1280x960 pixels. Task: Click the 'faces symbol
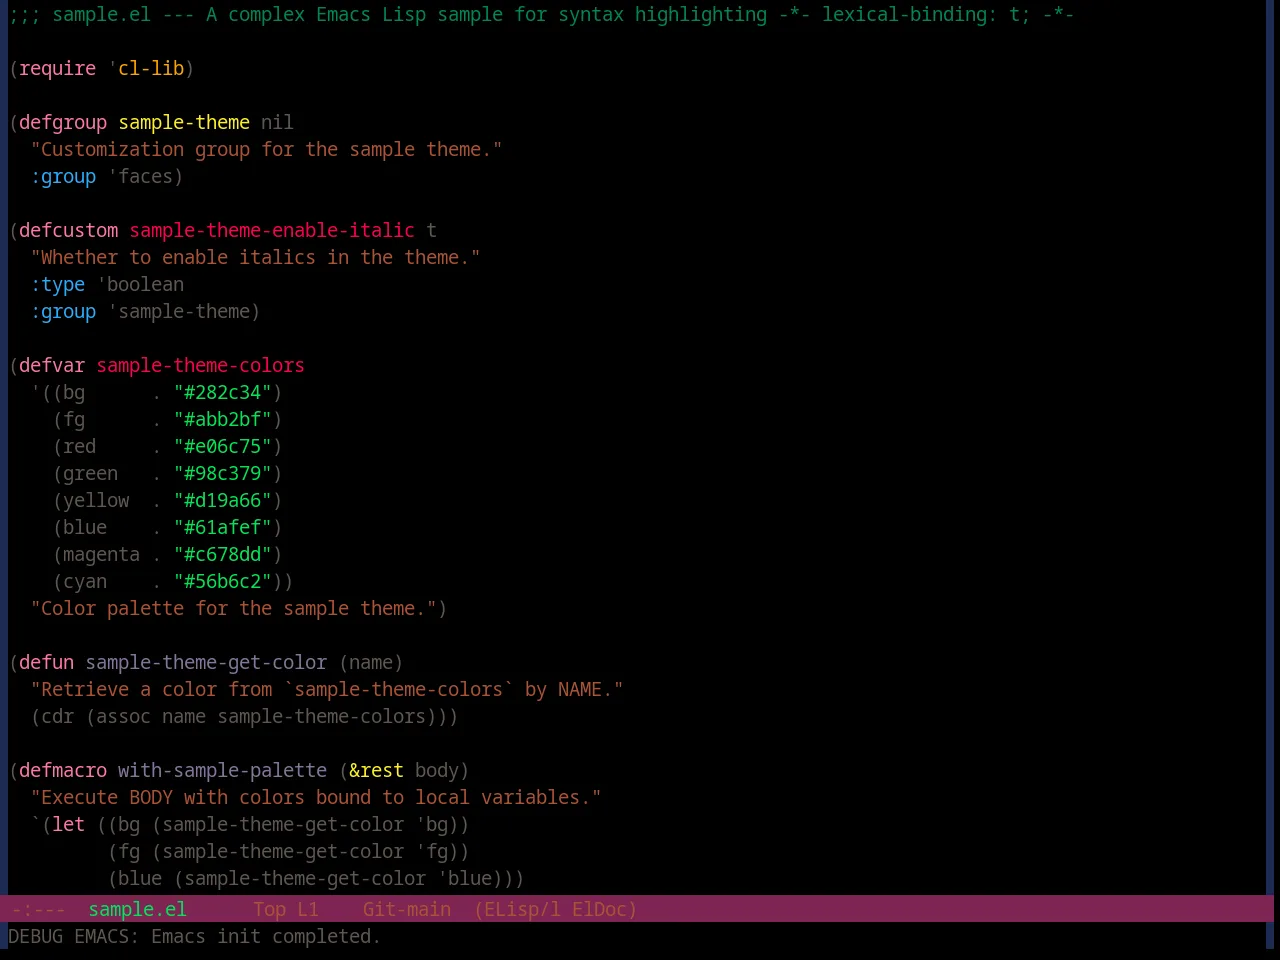pyautogui.click(x=140, y=176)
